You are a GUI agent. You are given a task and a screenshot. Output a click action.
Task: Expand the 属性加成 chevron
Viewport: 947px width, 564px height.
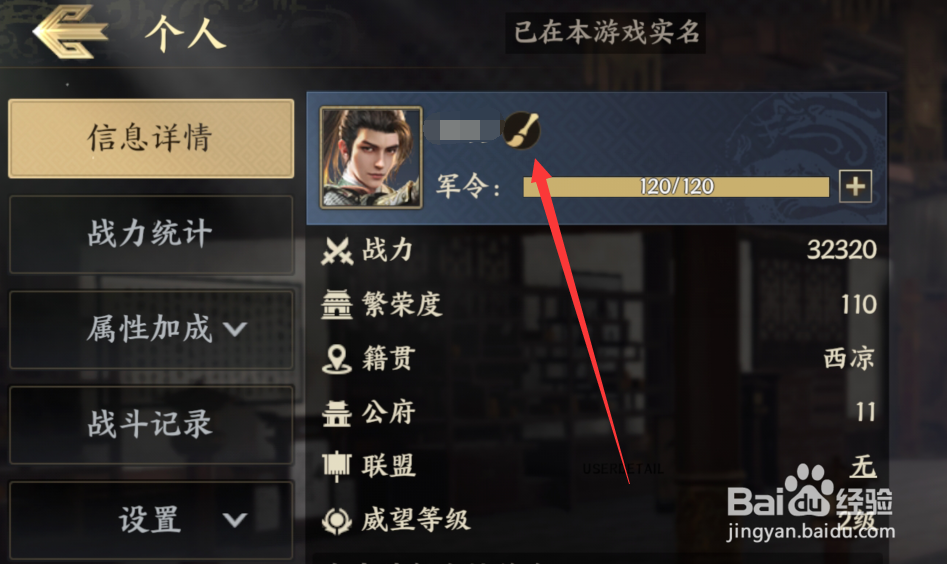tap(234, 330)
